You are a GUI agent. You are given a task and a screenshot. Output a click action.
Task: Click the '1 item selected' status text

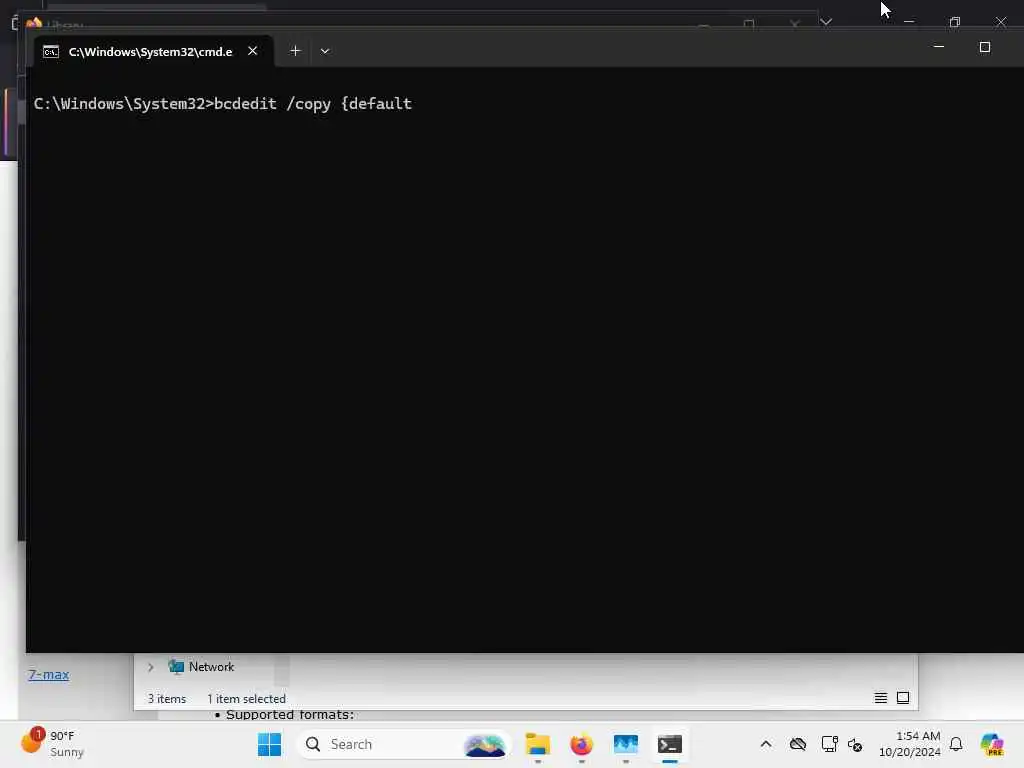[246, 699]
